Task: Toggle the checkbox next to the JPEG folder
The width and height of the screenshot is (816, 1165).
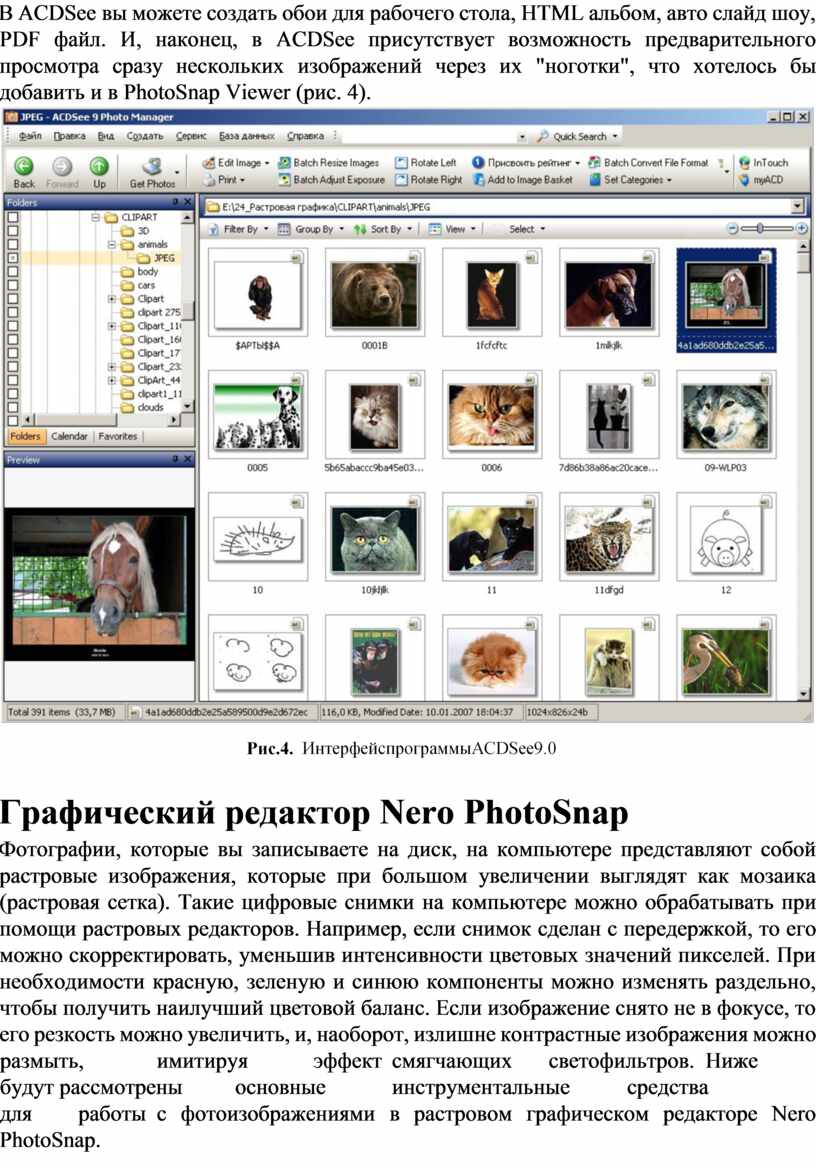Action: coord(12,257)
